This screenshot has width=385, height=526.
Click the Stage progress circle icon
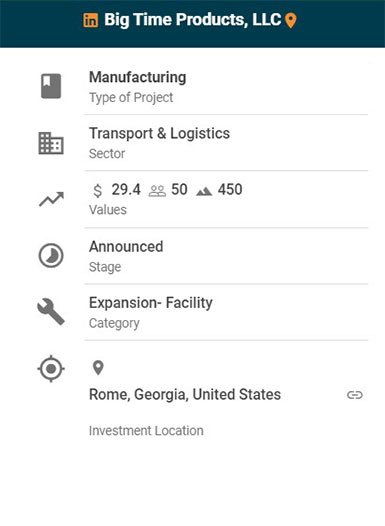(x=51, y=256)
